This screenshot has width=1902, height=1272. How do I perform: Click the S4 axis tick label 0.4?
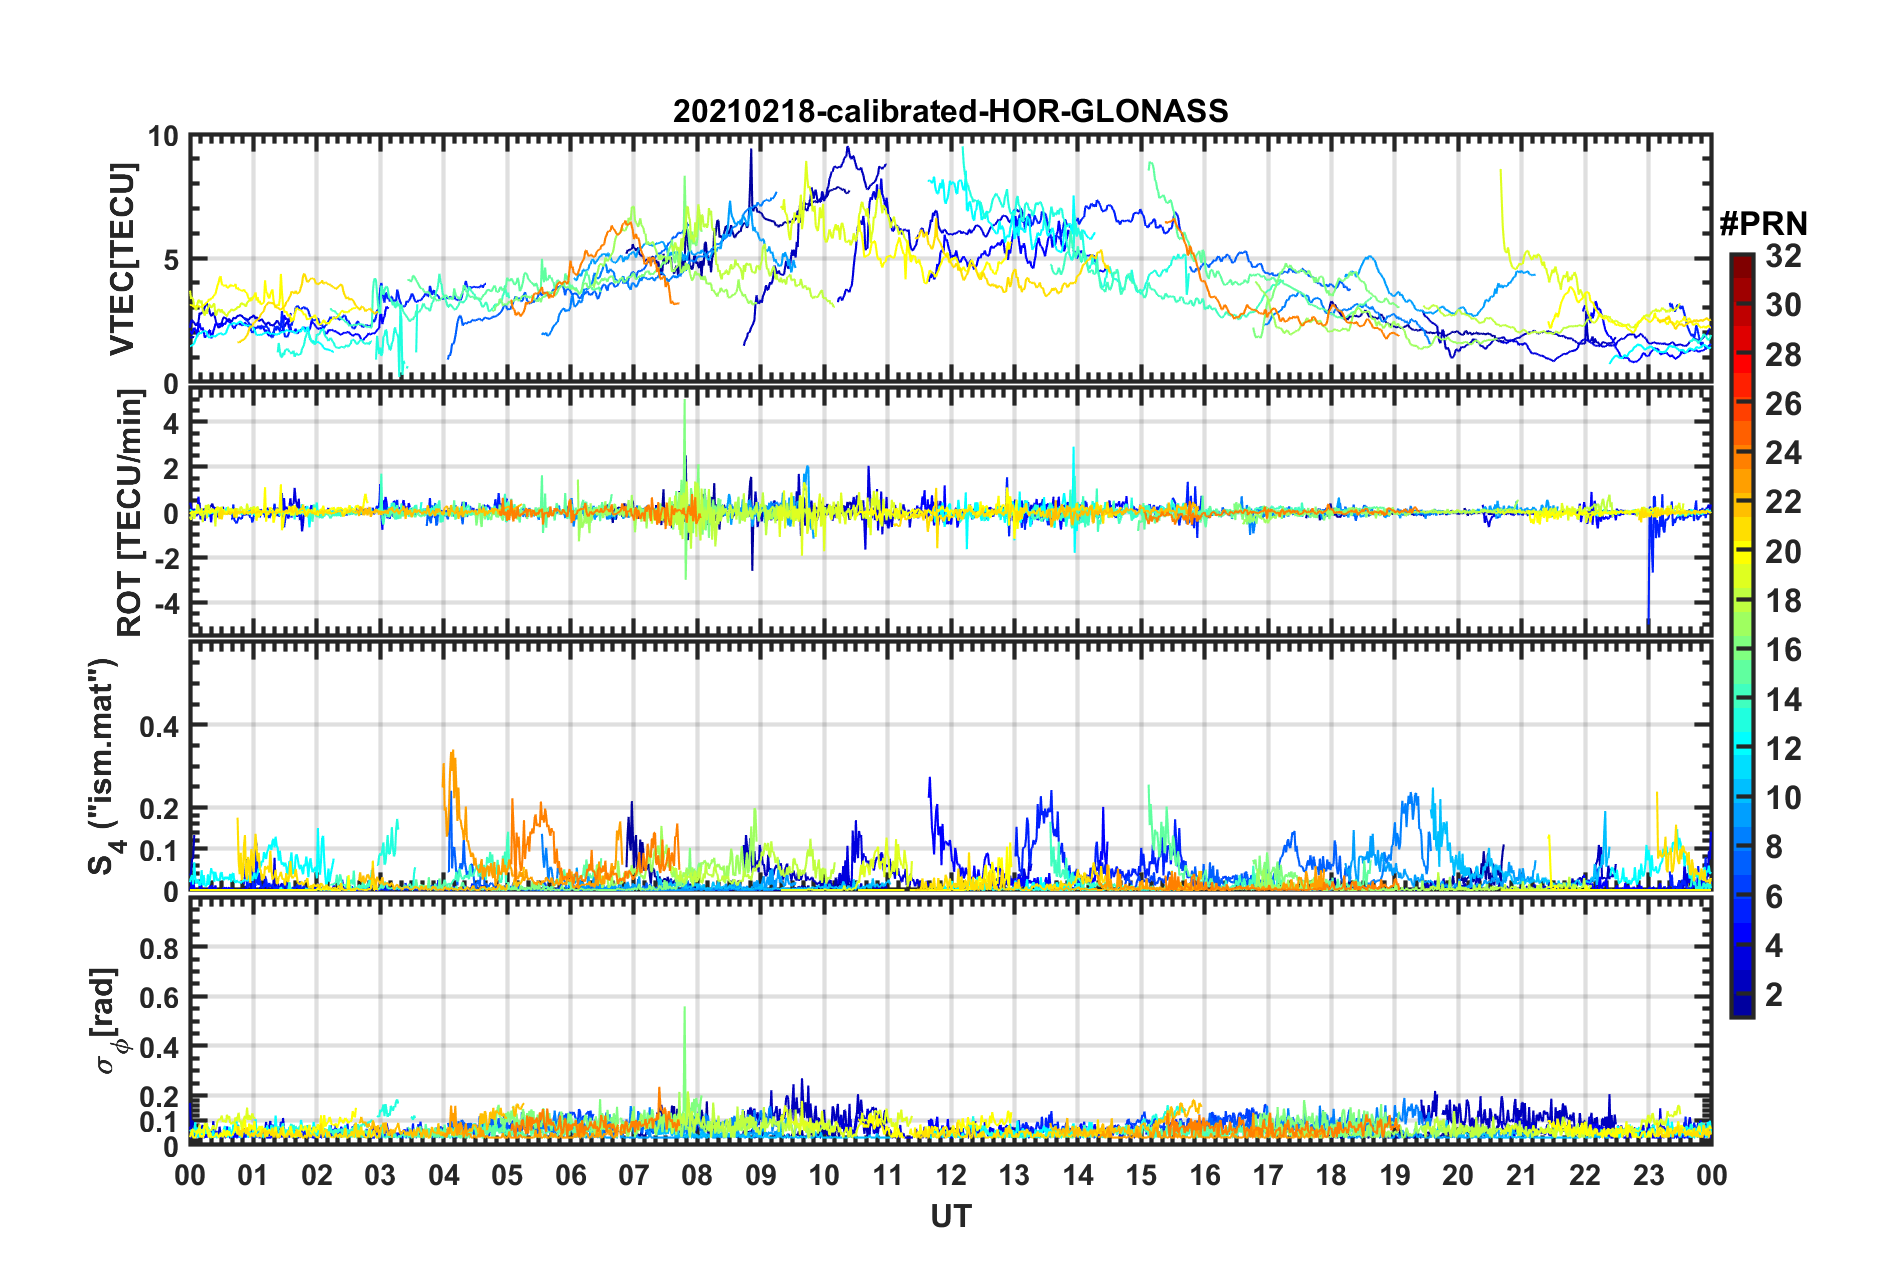click(160, 727)
